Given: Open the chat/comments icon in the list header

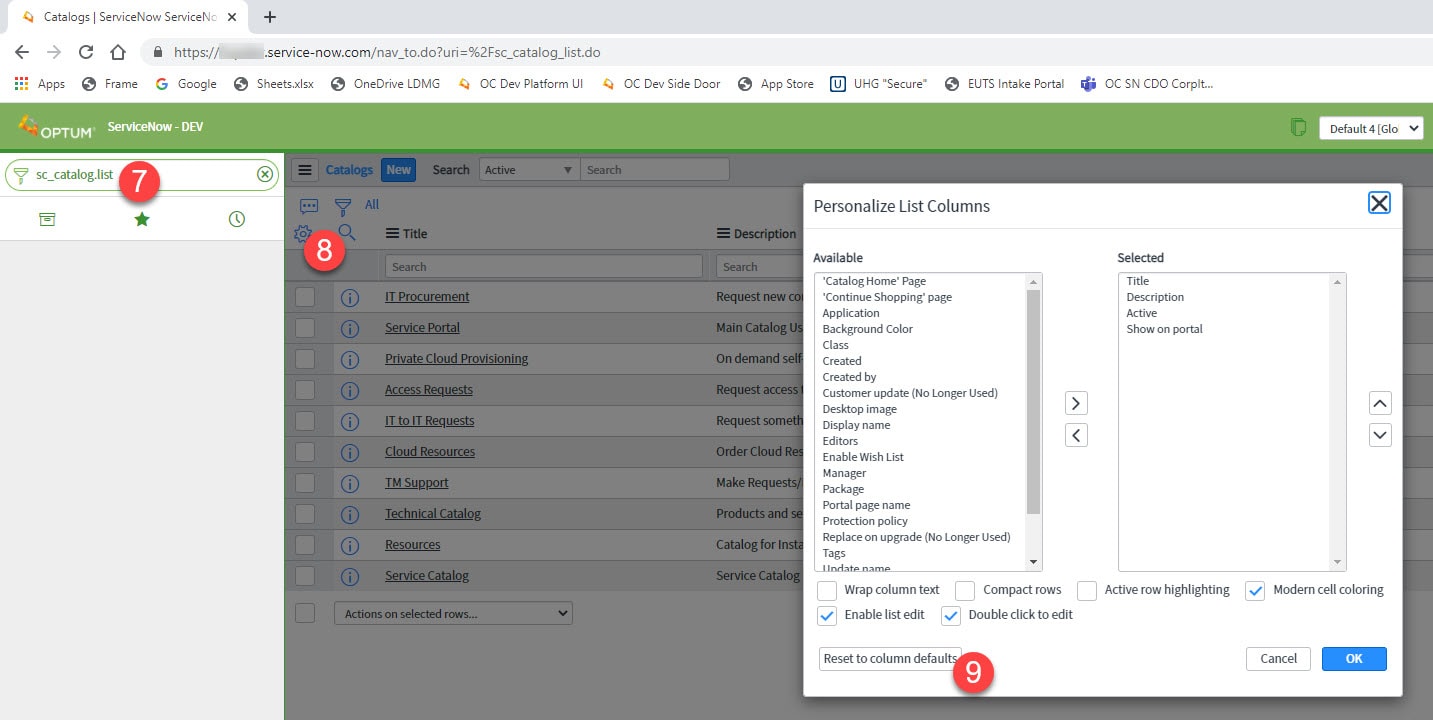Looking at the screenshot, I should pyautogui.click(x=309, y=205).
